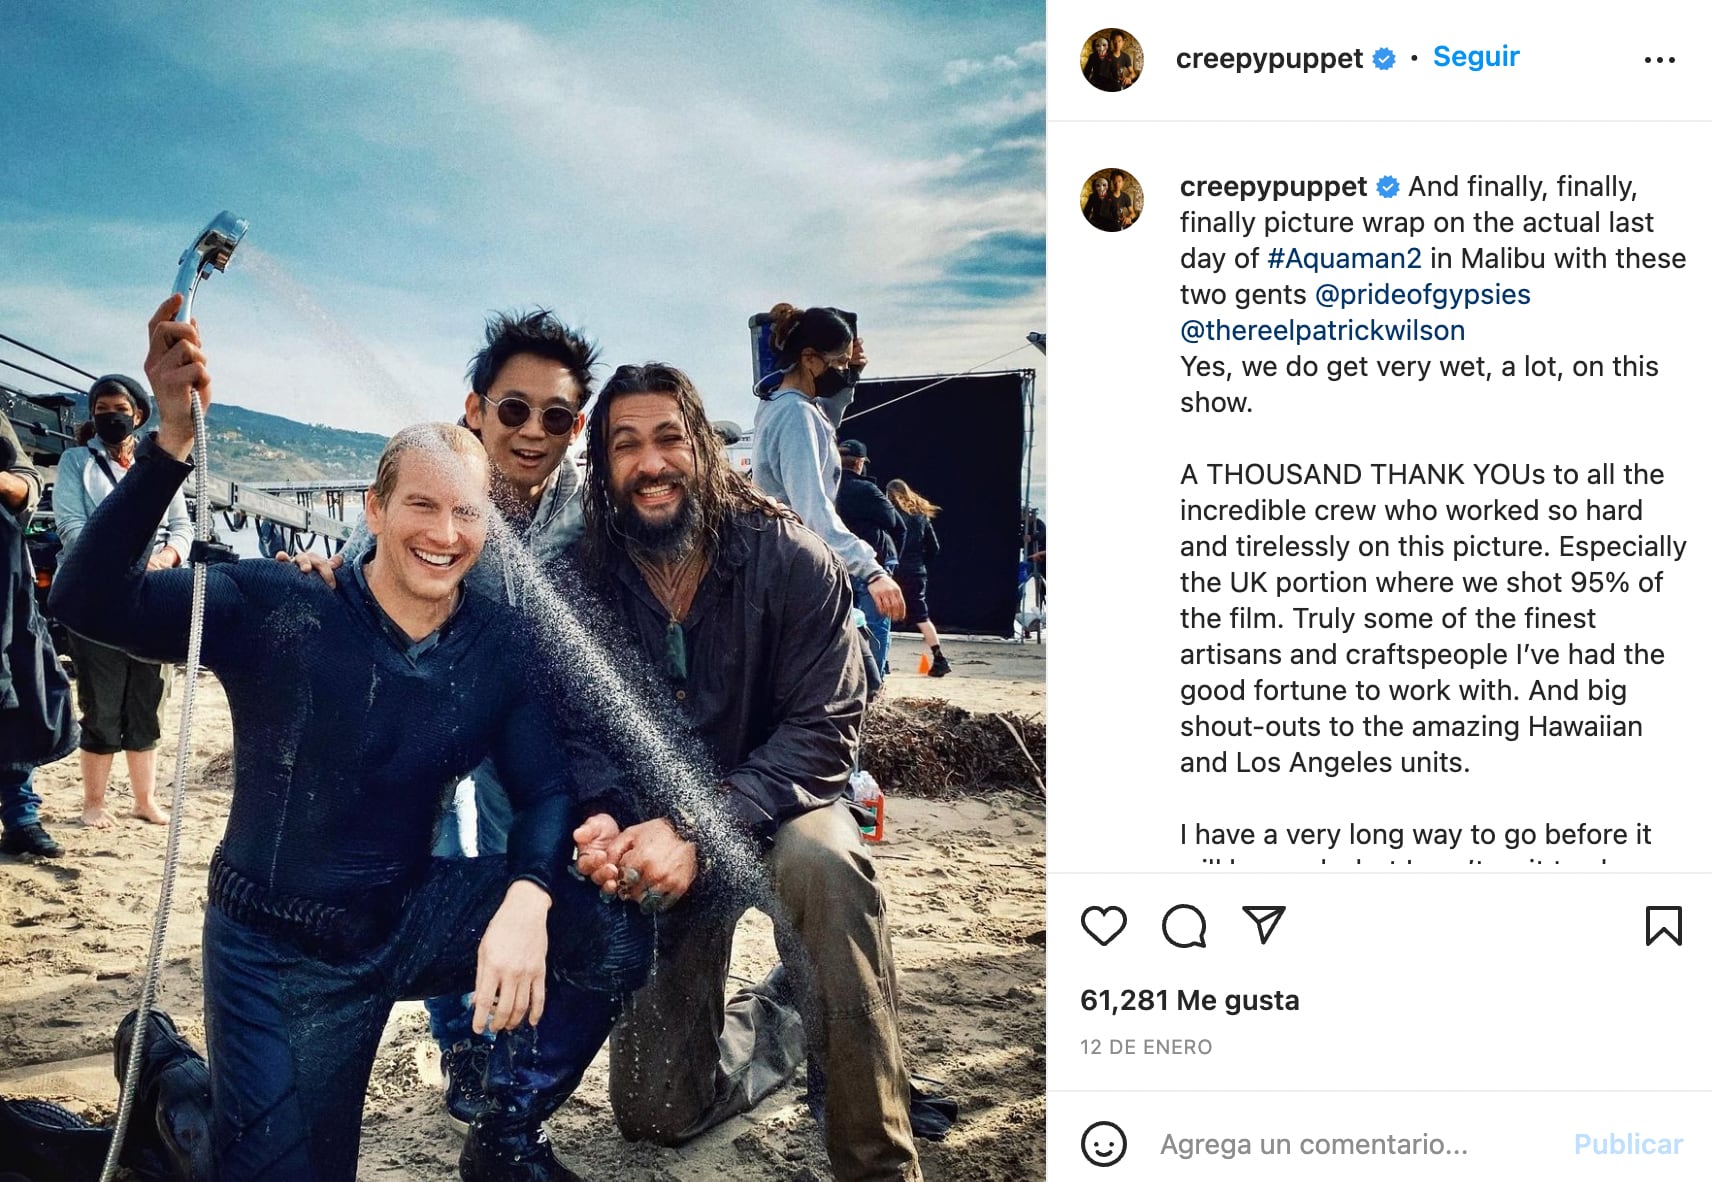Open the #Aquaman2 hashtag link
The height and width of the screenshot is (1182, 1712).
[x=1344, y=258]
